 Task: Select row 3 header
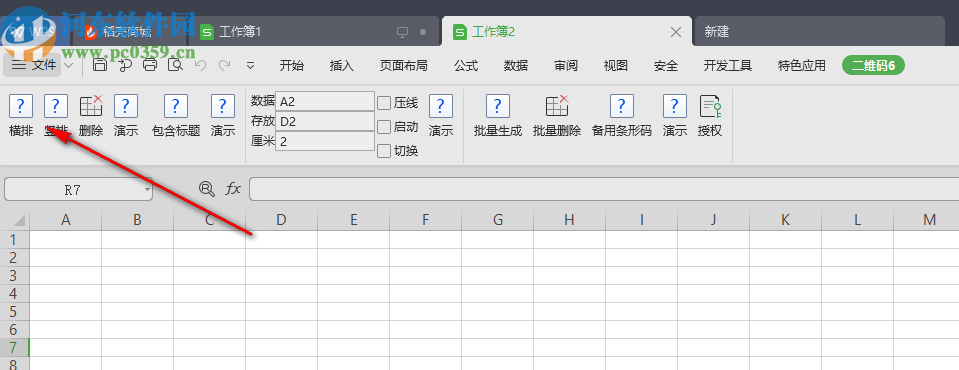pyautogui.click(x=15, y=275)
